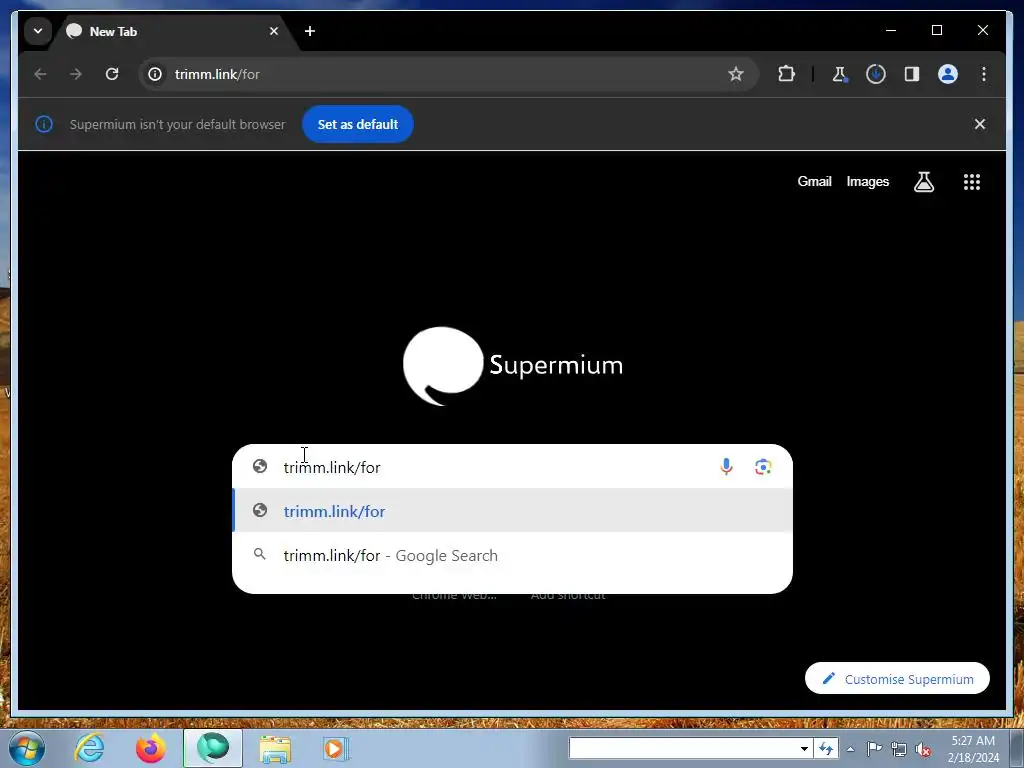Image resolution: width=1024 pixels, height=768 pixels.
Task: View site information icon in address bar
Action: 155,74
